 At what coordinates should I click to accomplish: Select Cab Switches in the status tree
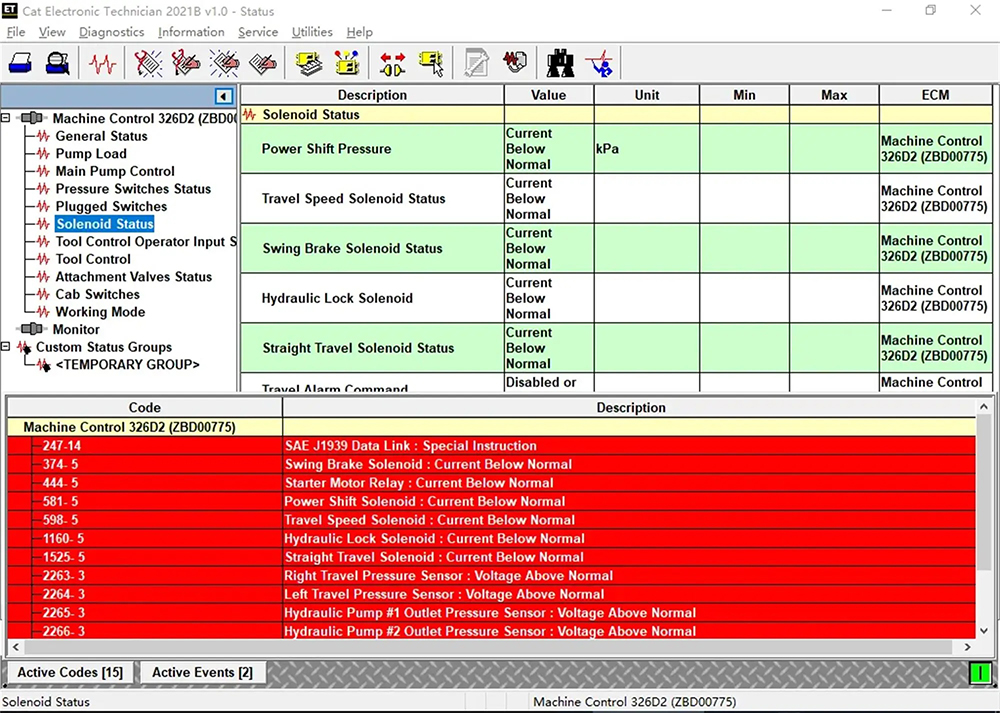(97, 294)
